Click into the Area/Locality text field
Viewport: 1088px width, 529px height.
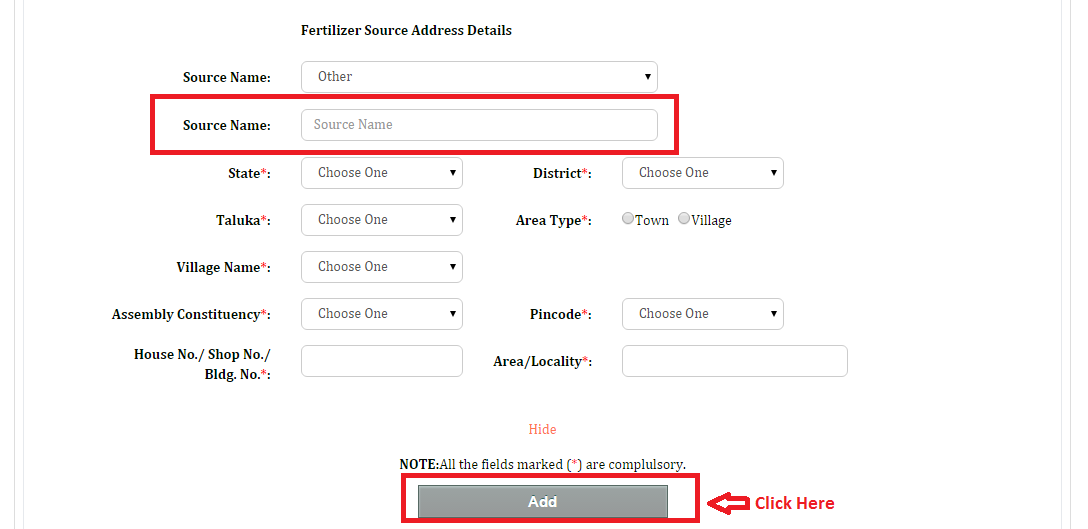(x=734, y=361)
